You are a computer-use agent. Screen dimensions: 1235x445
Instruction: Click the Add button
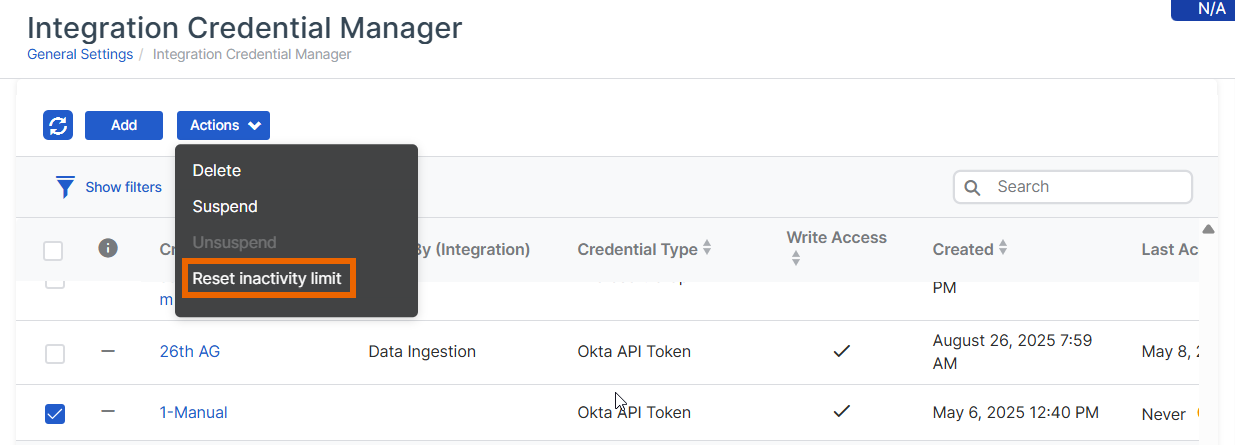[124, 125]
